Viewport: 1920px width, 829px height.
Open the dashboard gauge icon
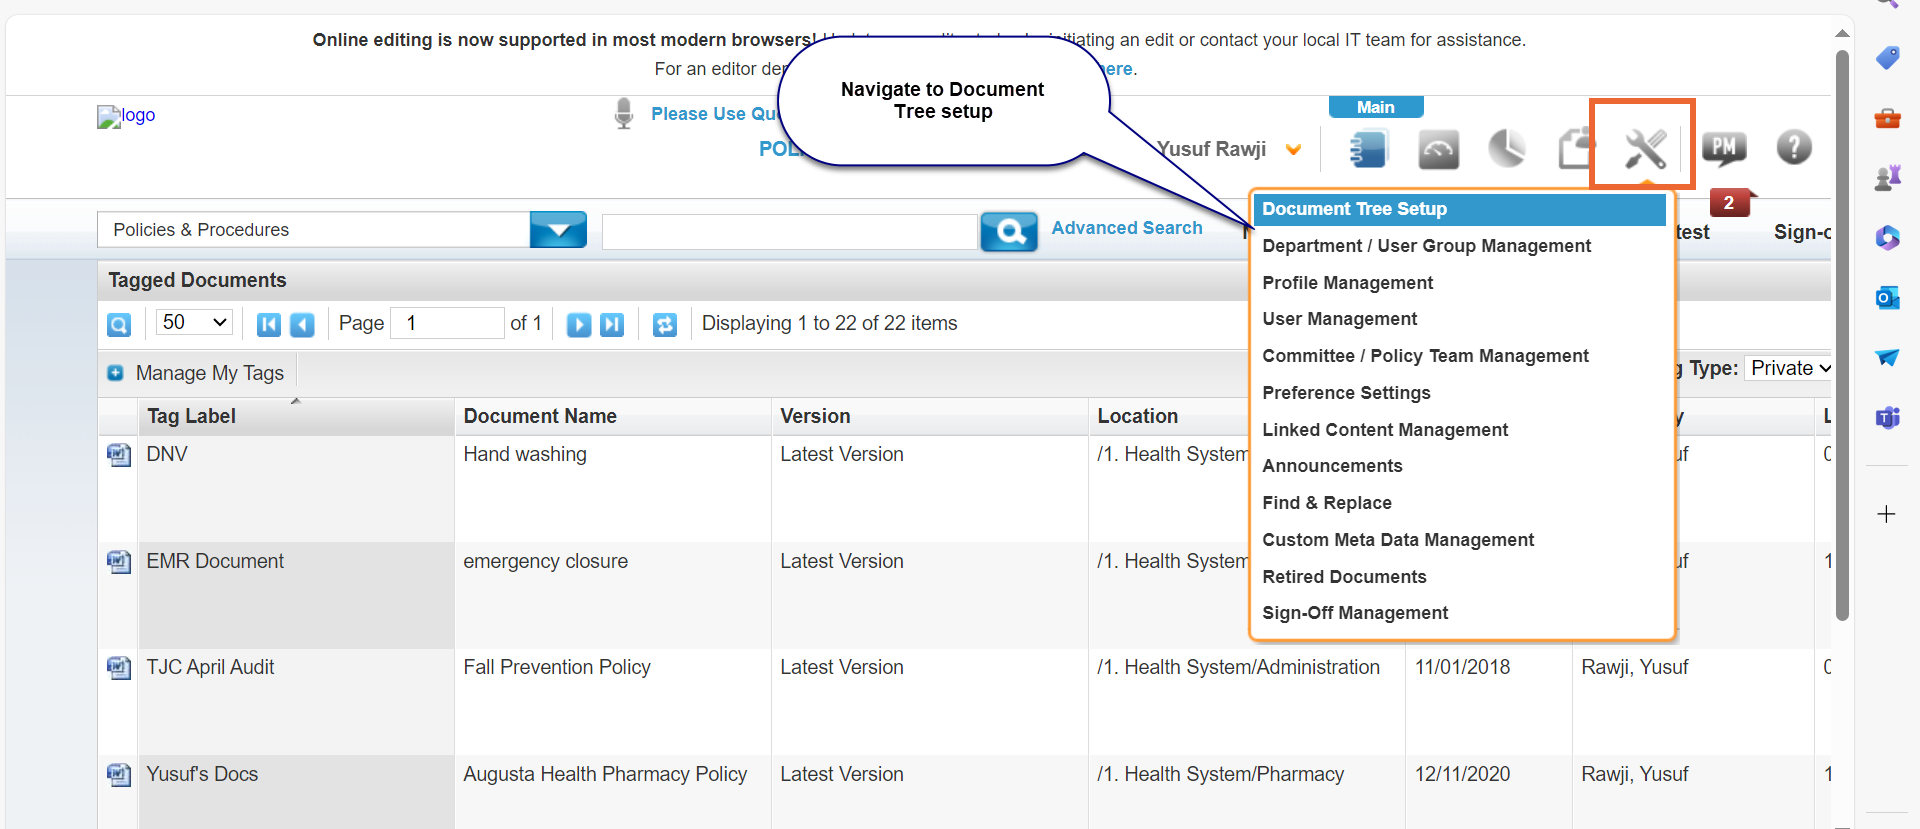pos(1438,150)
